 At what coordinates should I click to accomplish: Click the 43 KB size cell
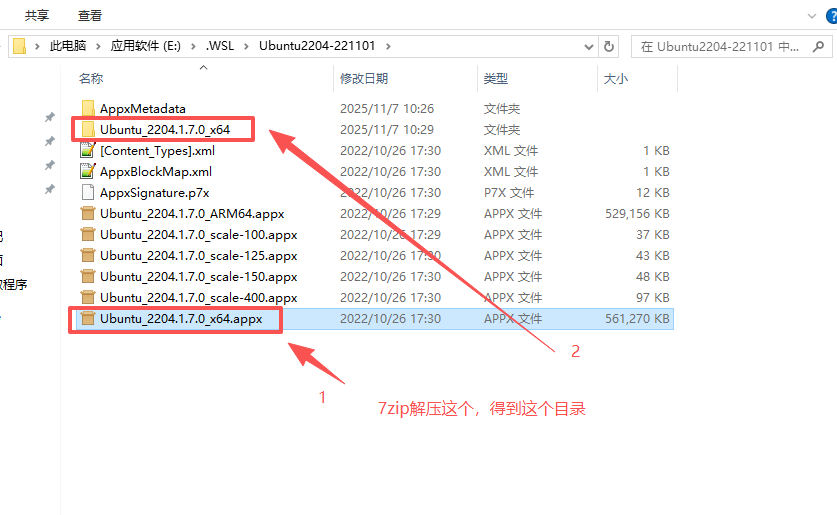click(x=653, y=256)
